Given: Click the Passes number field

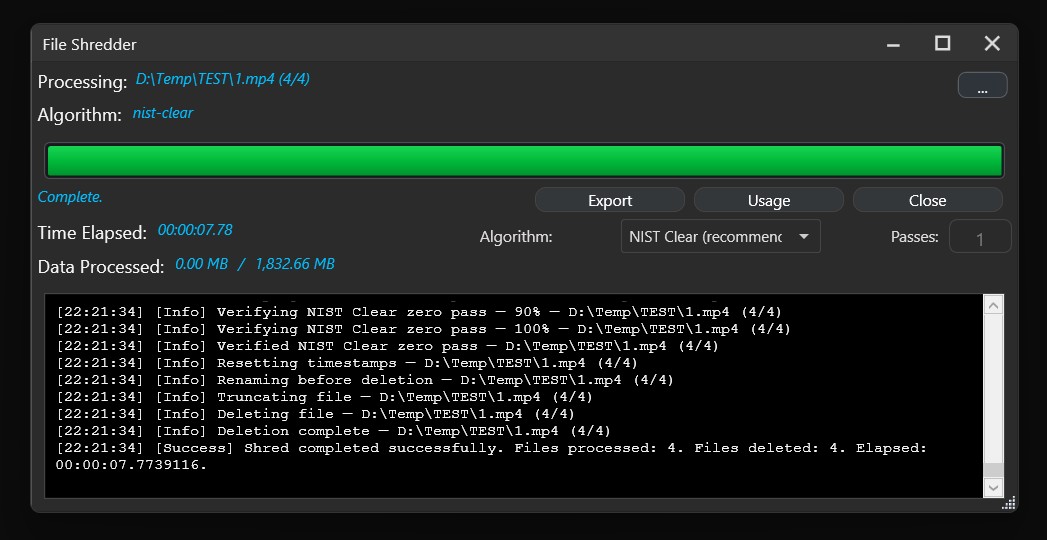Looking at the screenshot, I should click(x=980, y=237).
